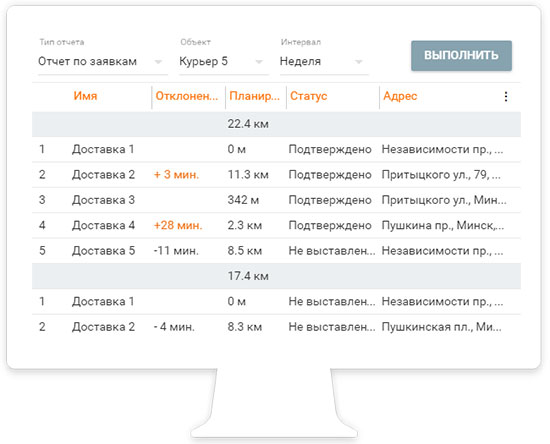Screen dimensions: 550x444
Task: Click the ВЫПОЛНИТЬ button
Action: pyautogui.click(x=461, y=55)
